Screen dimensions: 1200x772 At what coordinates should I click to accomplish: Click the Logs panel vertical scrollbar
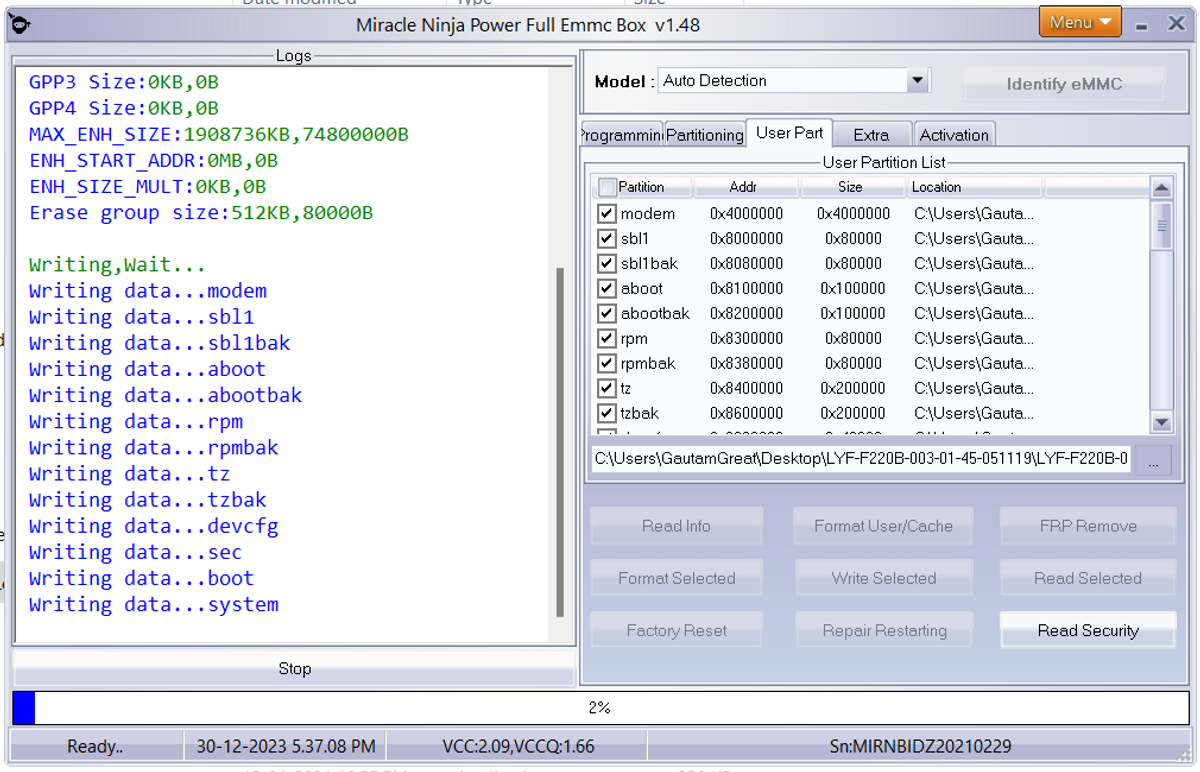tap(560, 441)
